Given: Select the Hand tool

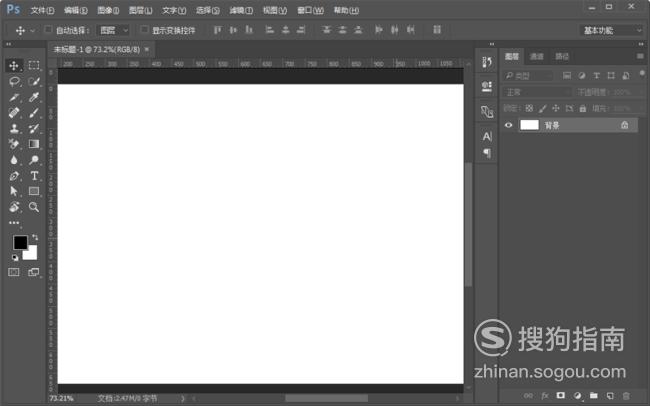Looking at the screenshot, I should (14, 207).
